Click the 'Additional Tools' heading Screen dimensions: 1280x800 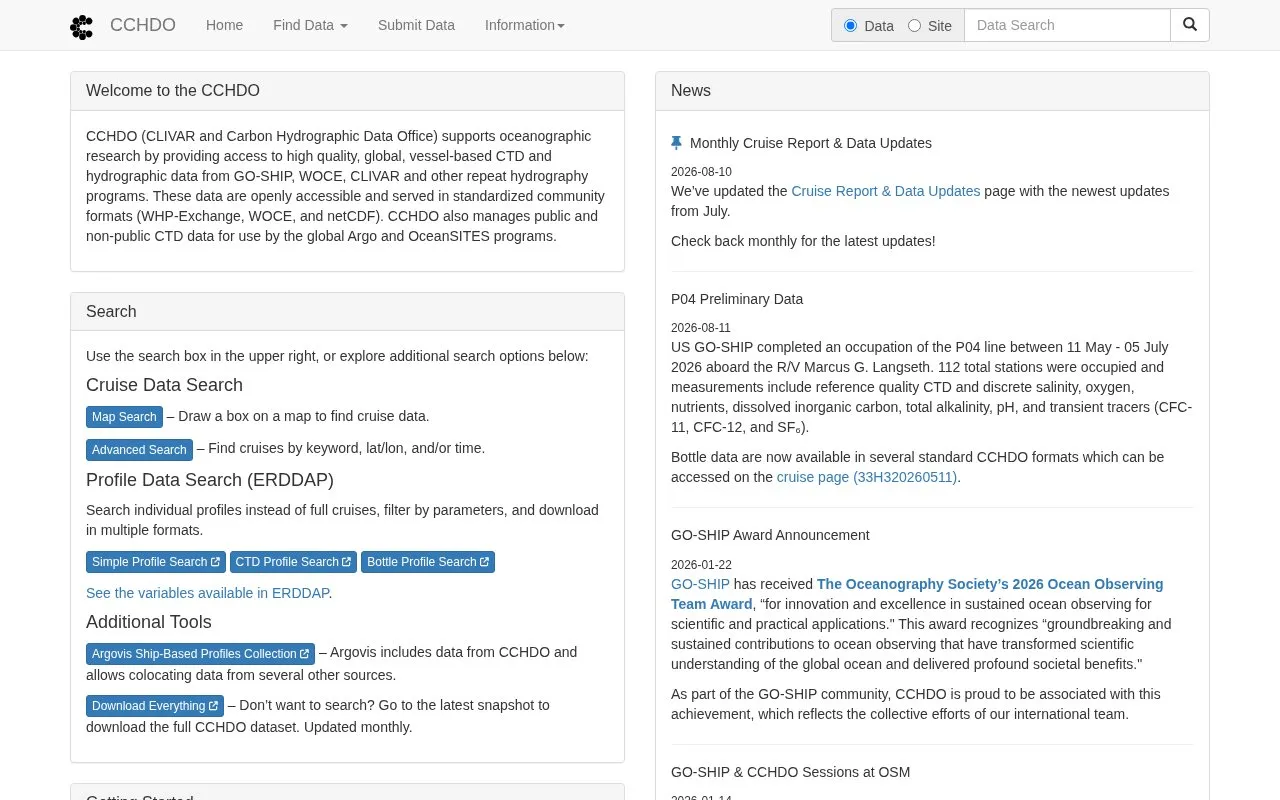149,622
